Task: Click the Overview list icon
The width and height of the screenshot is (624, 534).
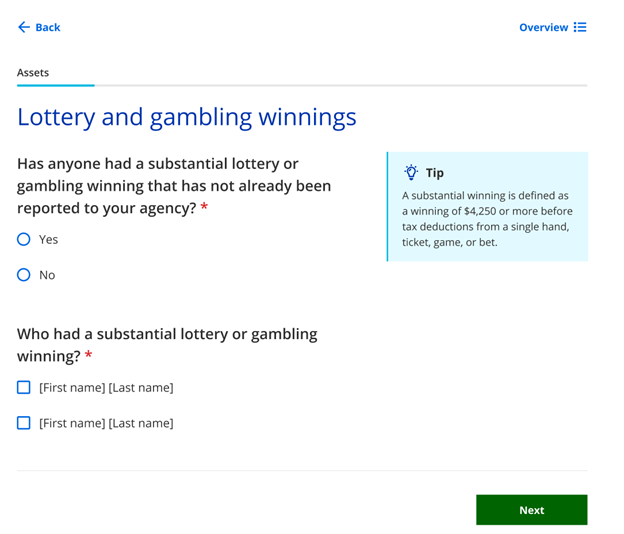Action: [580, 27]
